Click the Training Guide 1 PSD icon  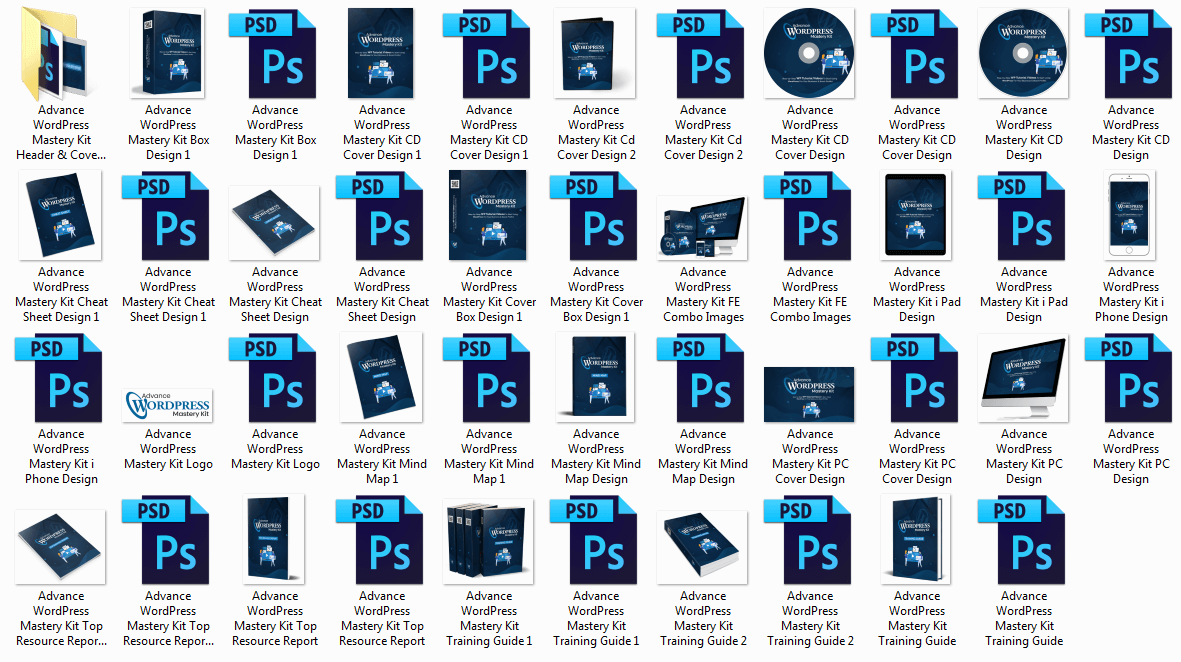tap(593, 540)
